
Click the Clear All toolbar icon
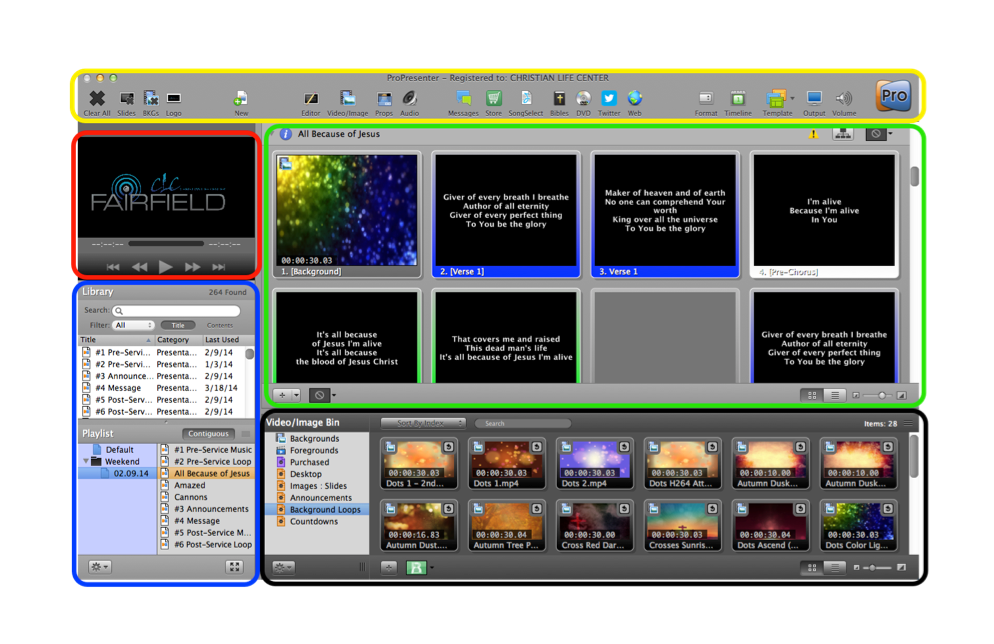point(97,99)
